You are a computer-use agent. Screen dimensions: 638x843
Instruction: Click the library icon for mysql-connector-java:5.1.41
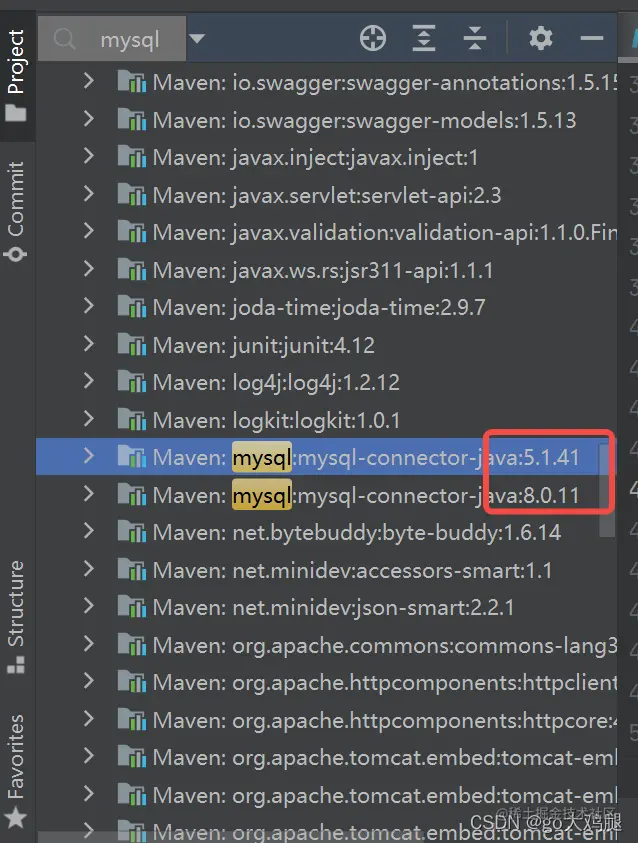coord(132,456)
